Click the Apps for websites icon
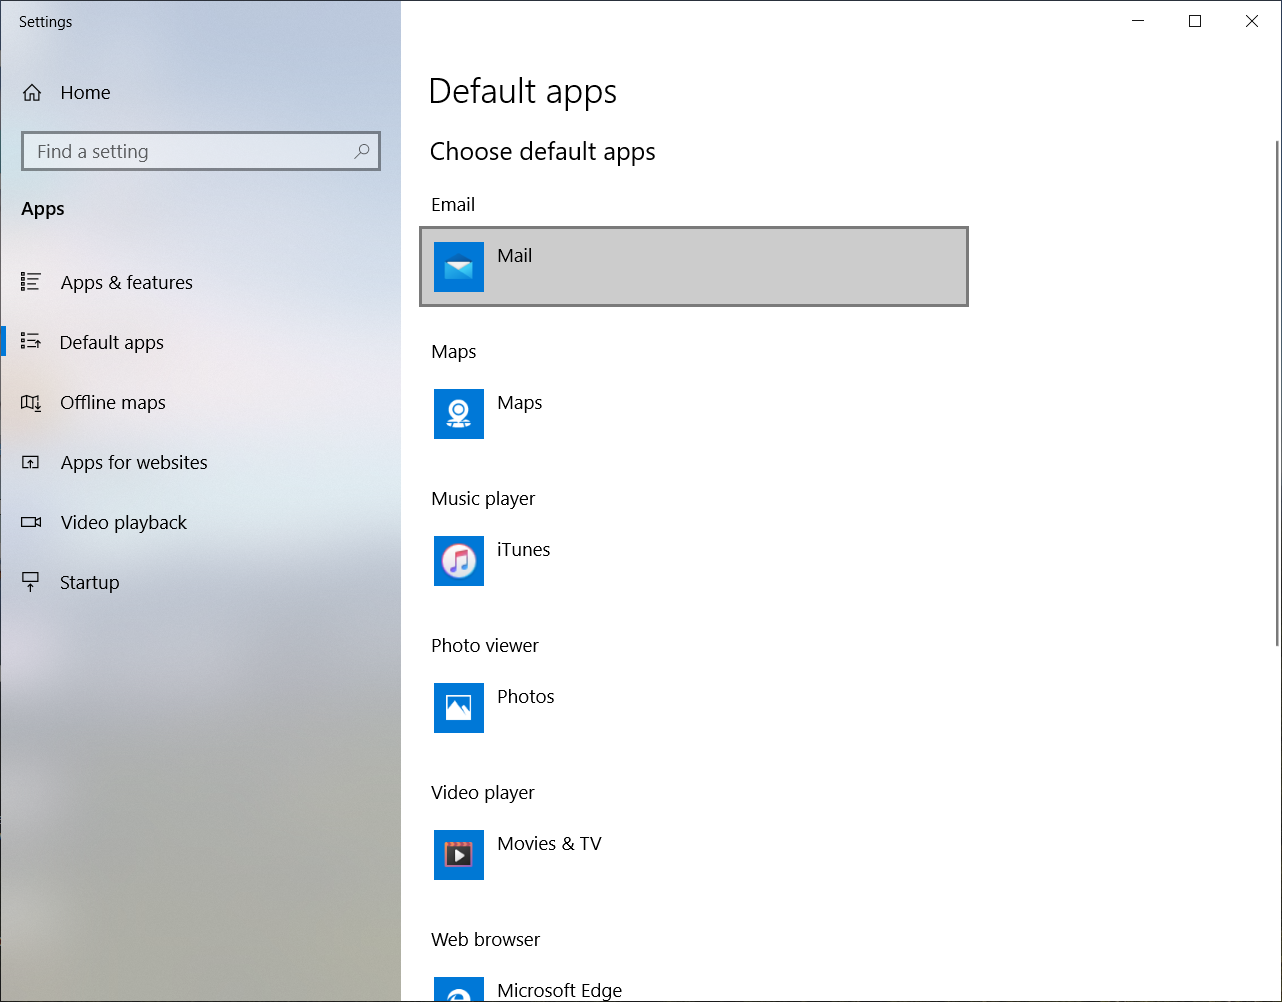This screenshot has height=1002, width=1282. [x=31, y=462]
